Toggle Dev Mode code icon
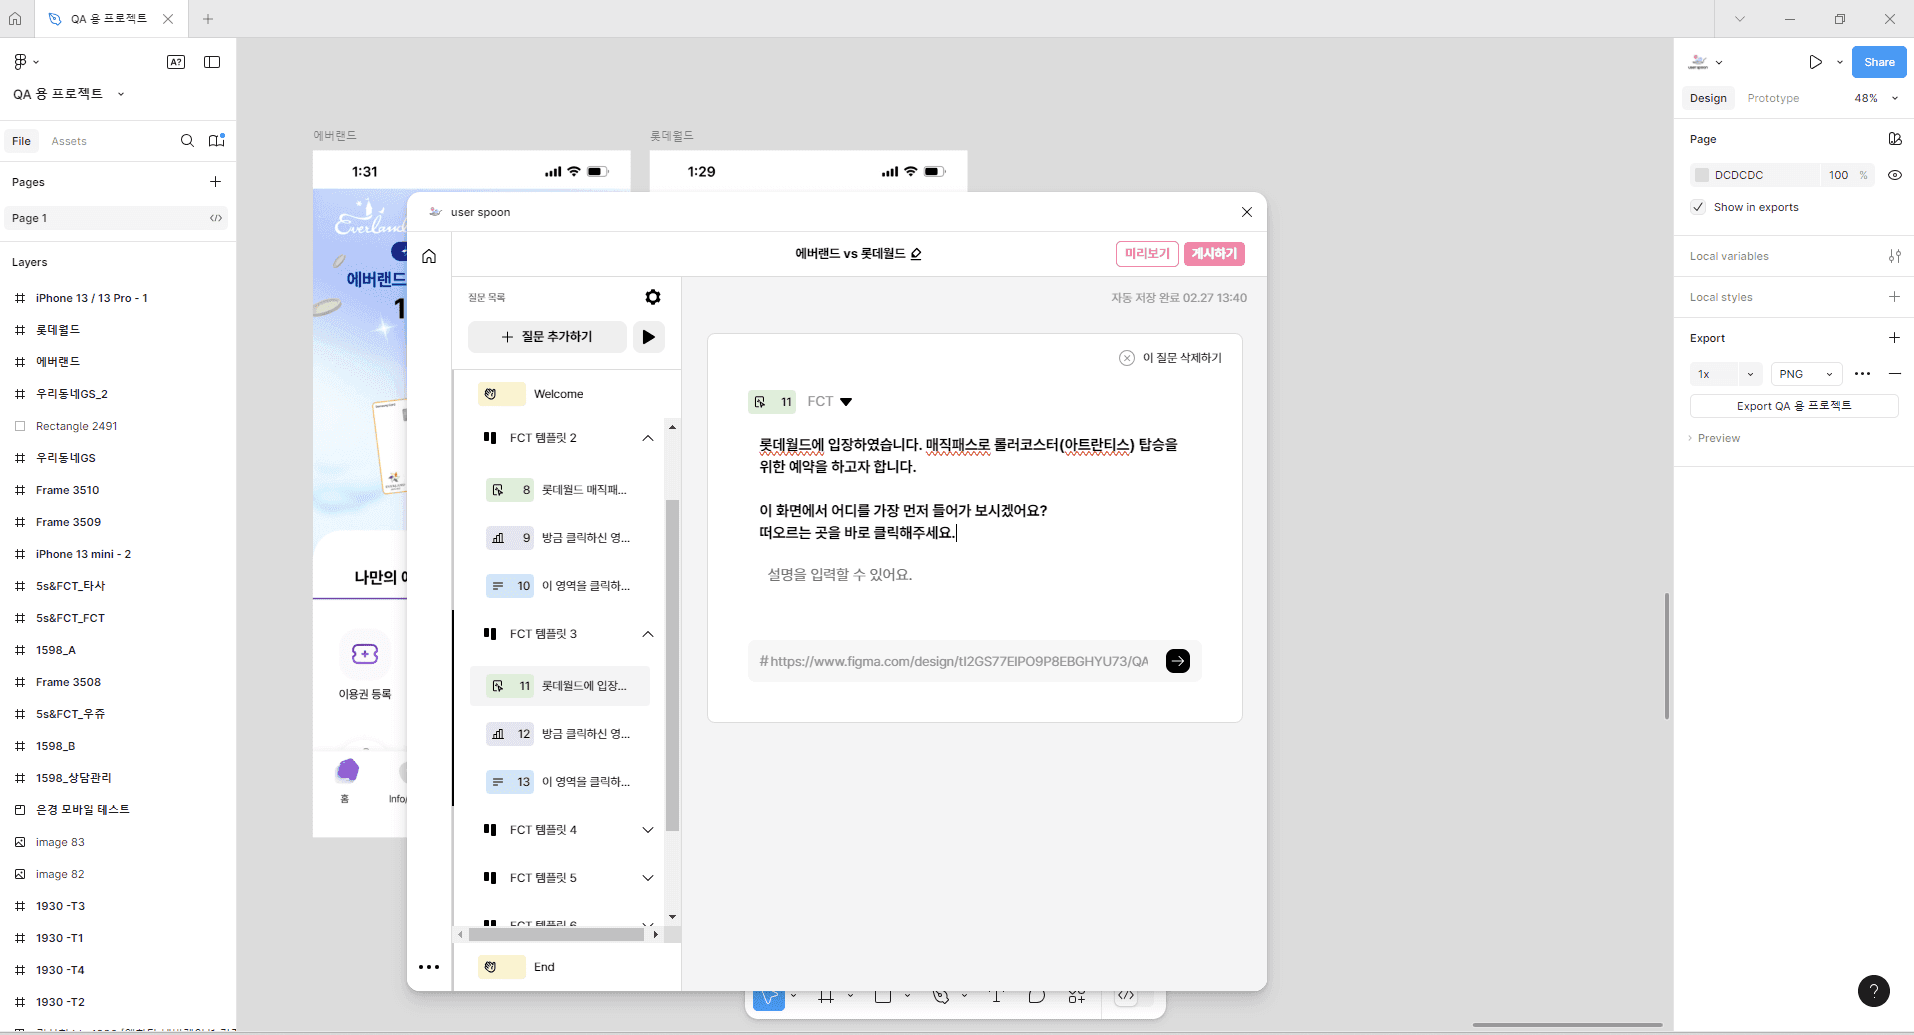The width and height of the screenshot is (1914, 1035). [1126, 995]
